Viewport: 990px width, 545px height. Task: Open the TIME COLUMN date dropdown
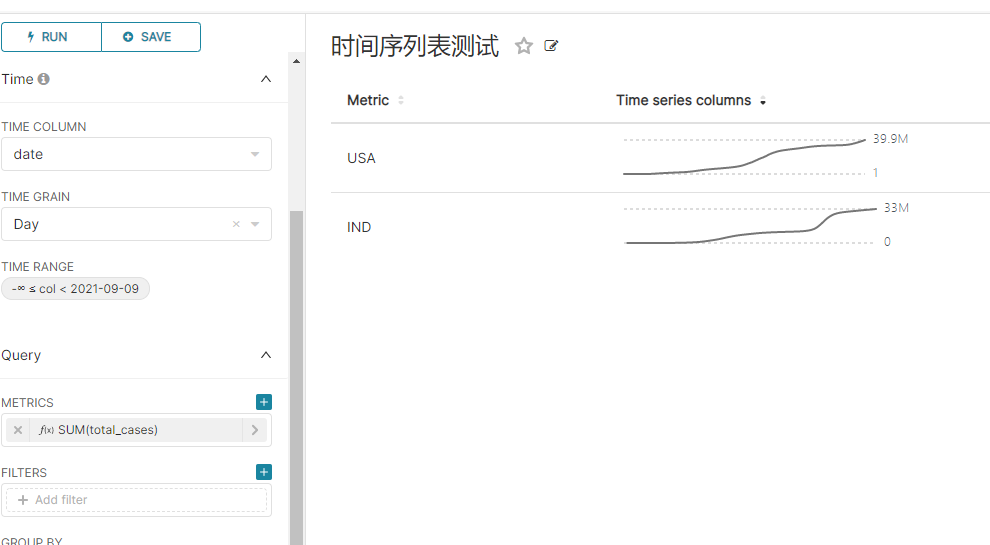136,154
